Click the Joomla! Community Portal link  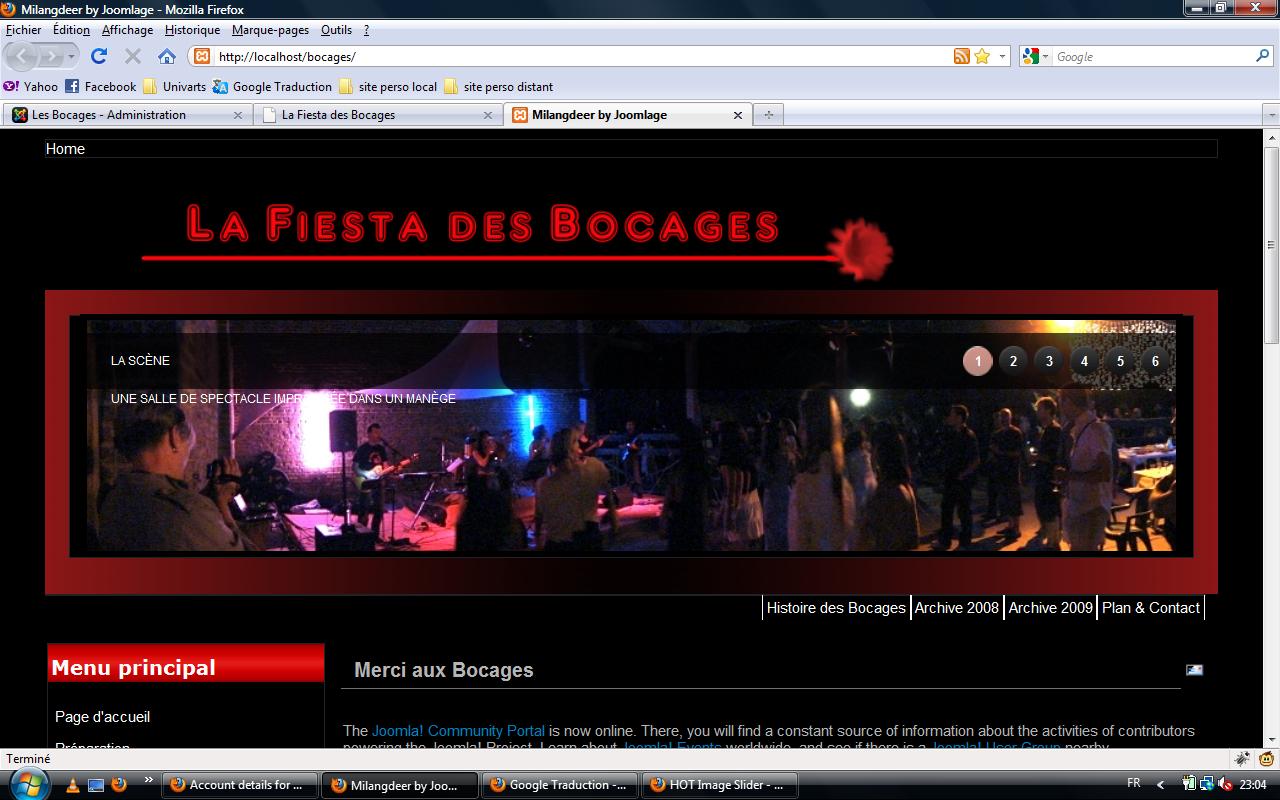coord(458,731)
